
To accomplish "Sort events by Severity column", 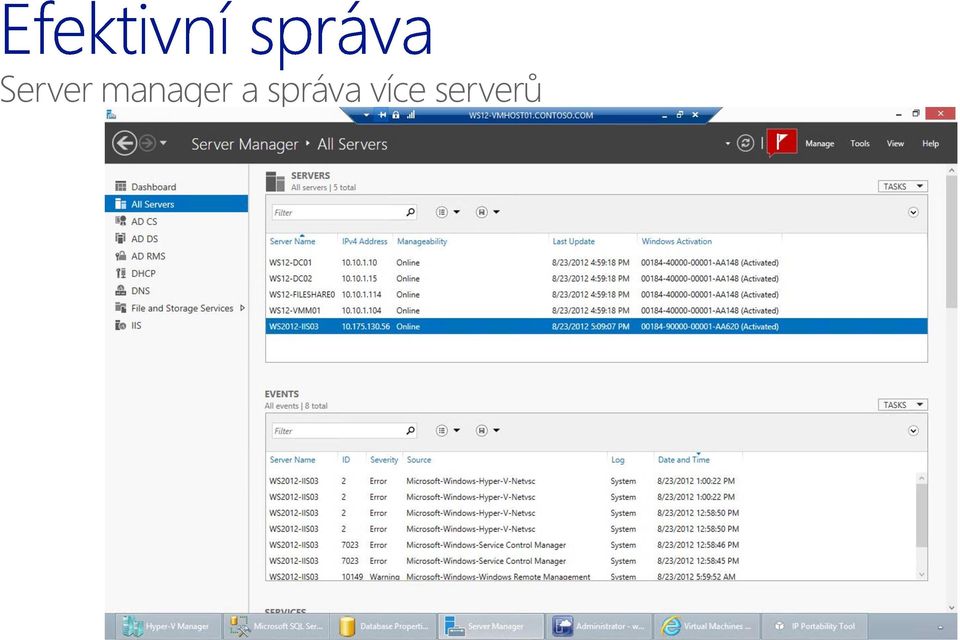I will [384, 460].
